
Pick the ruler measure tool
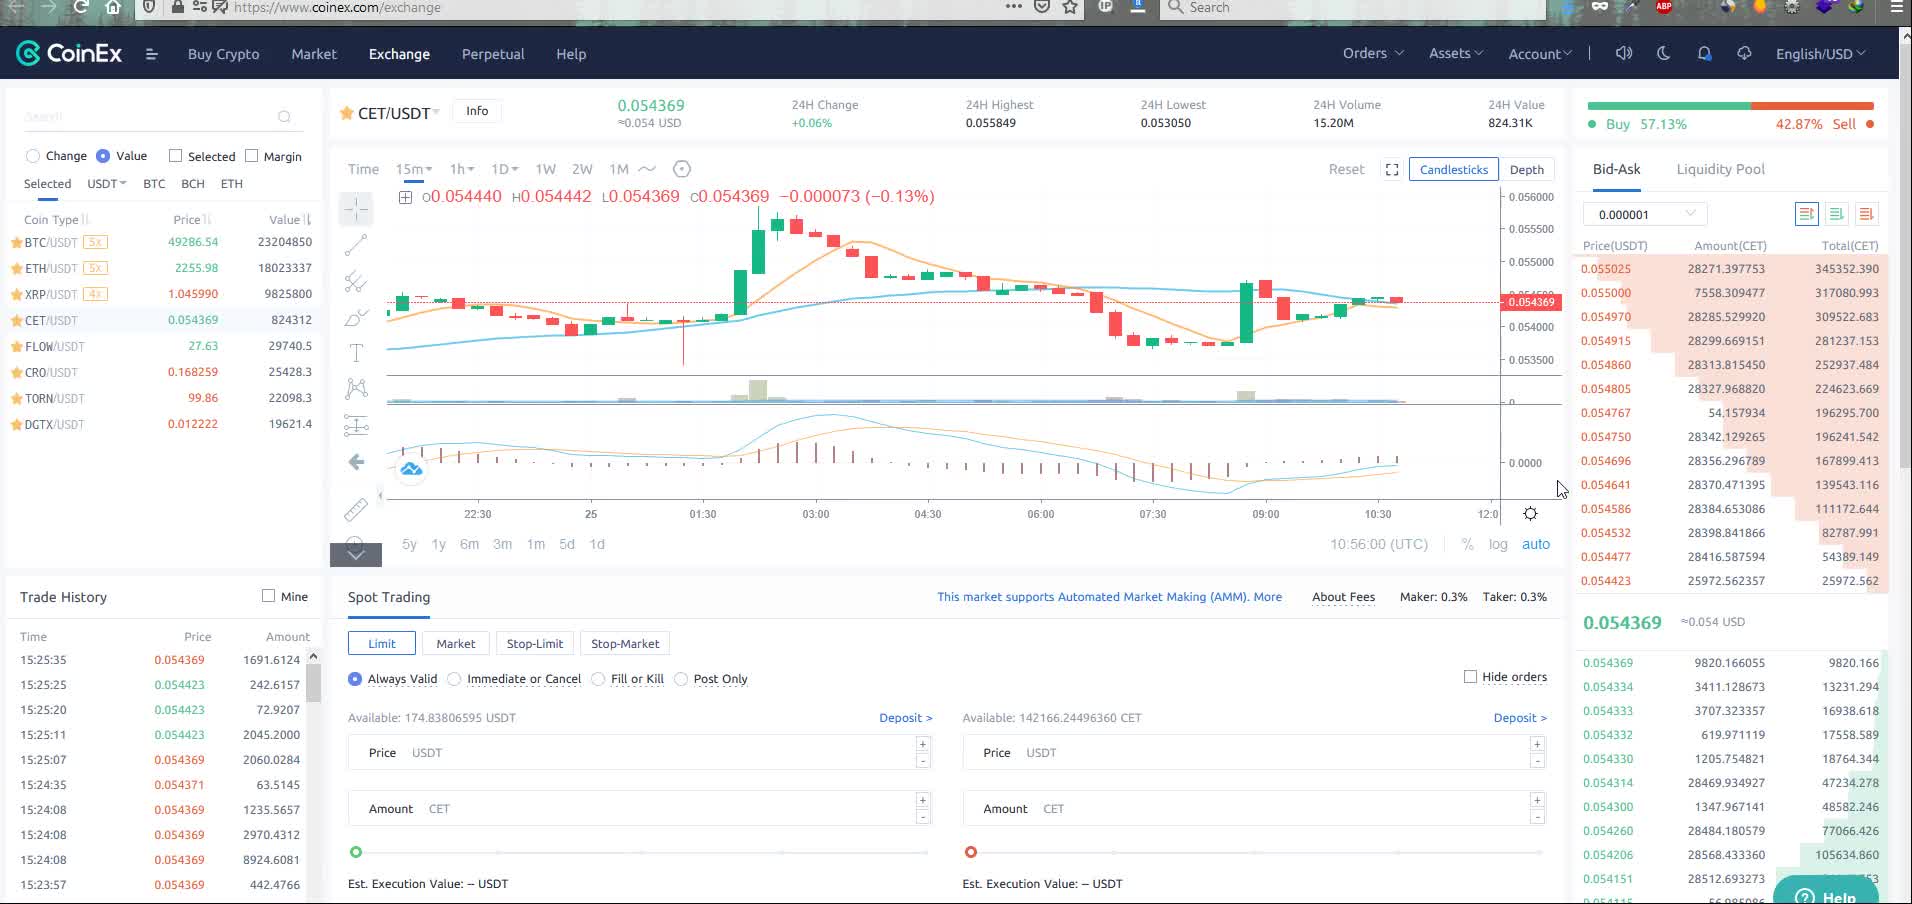[356, 510]
